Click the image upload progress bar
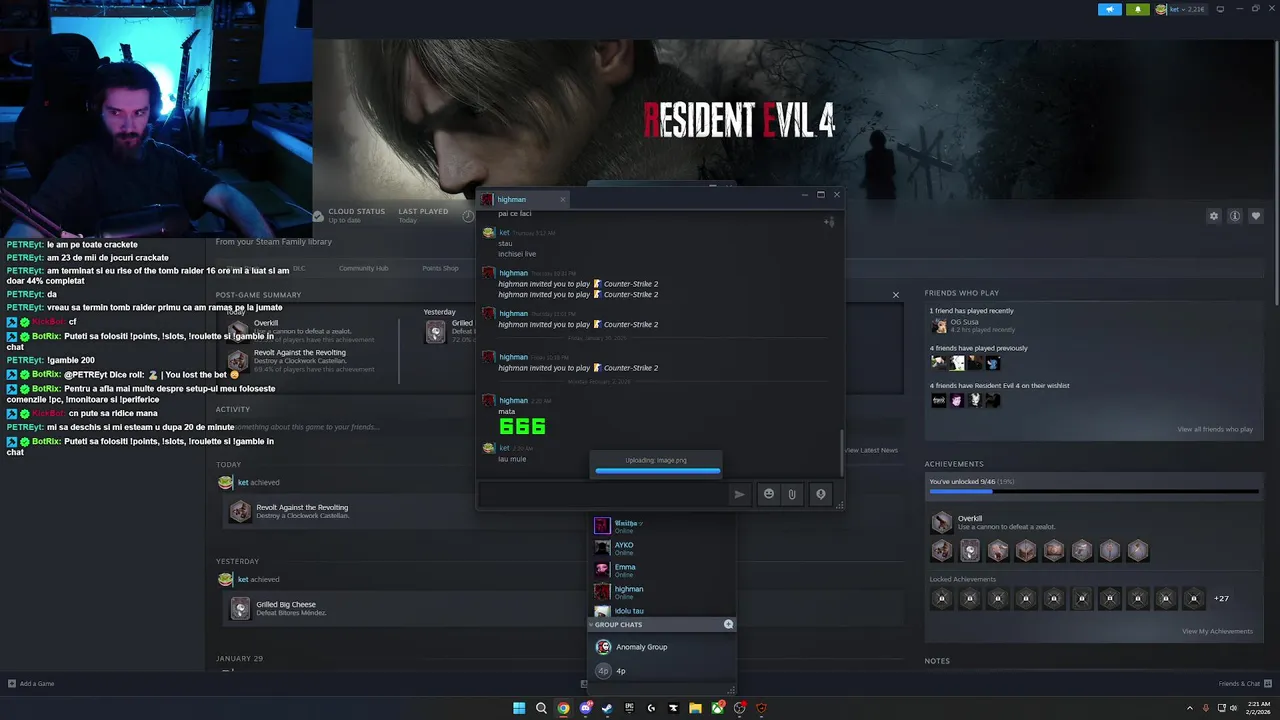 click(x=657, y=470)
